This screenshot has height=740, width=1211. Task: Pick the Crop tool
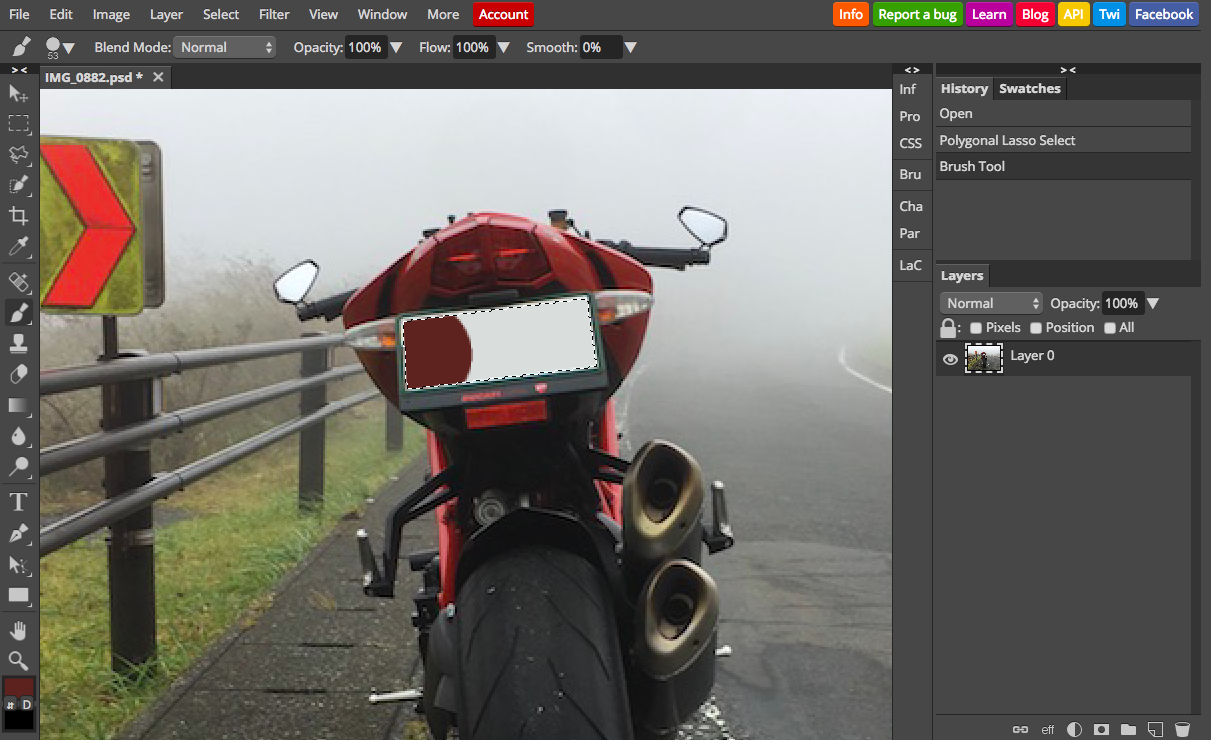click(18, 215)
